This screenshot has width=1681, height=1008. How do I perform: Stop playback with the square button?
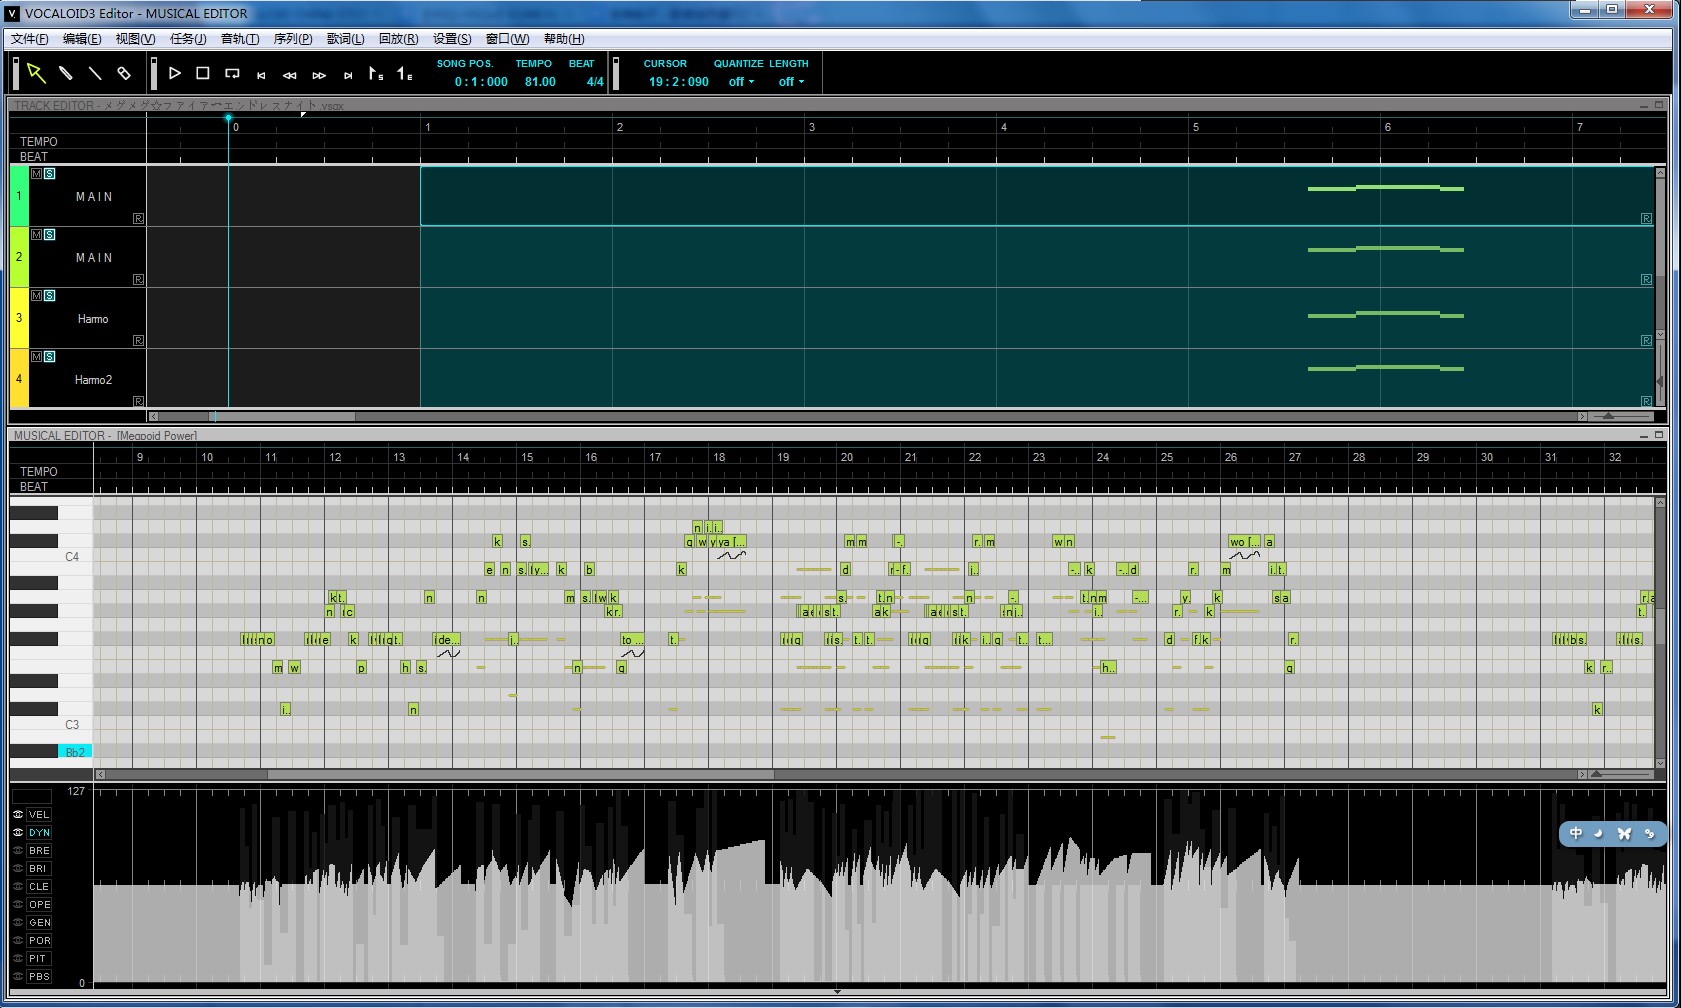[203, 73]
